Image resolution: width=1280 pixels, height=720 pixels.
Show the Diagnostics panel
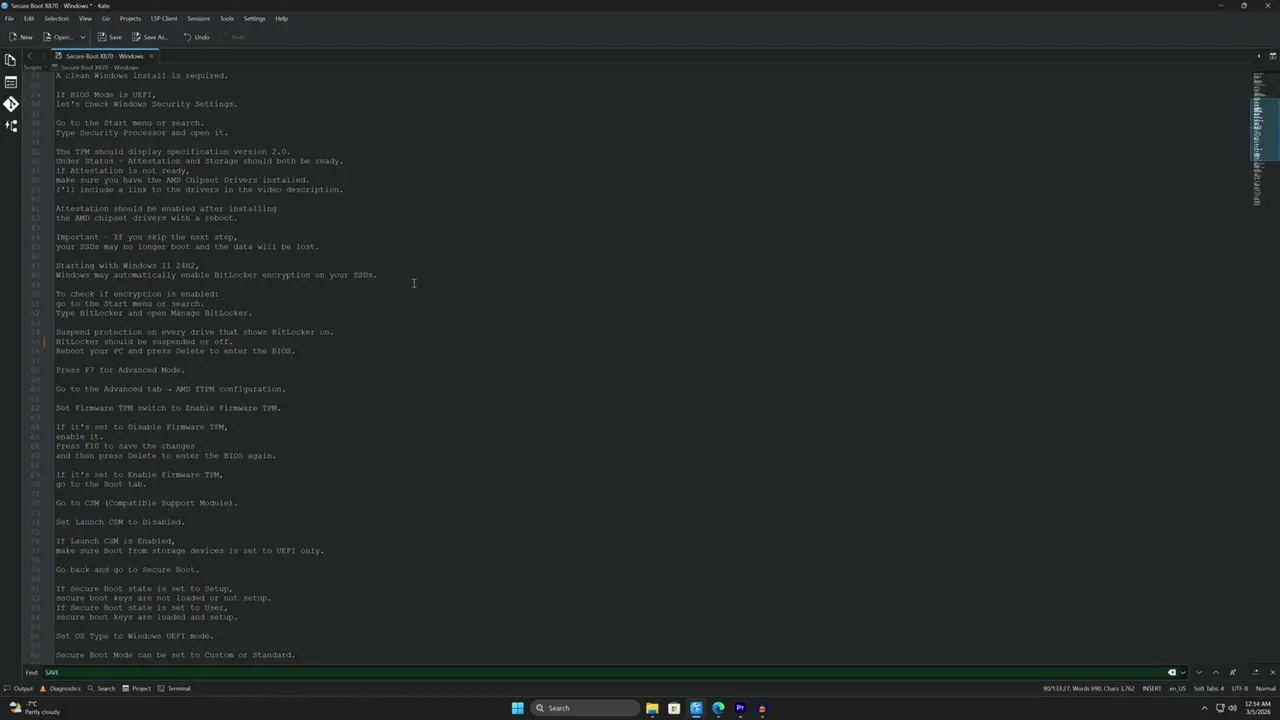point(60,688)
